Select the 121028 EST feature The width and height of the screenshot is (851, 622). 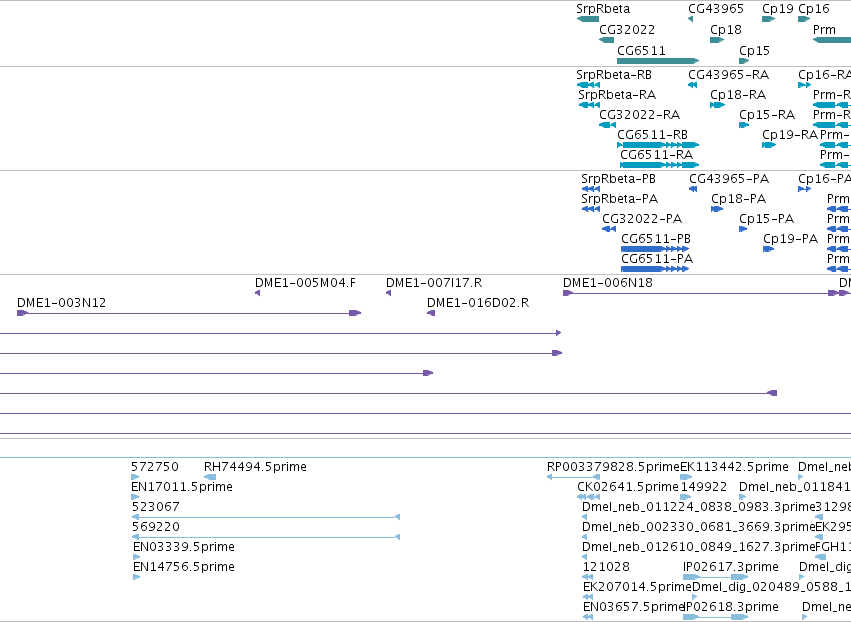(x=588, y=577)
